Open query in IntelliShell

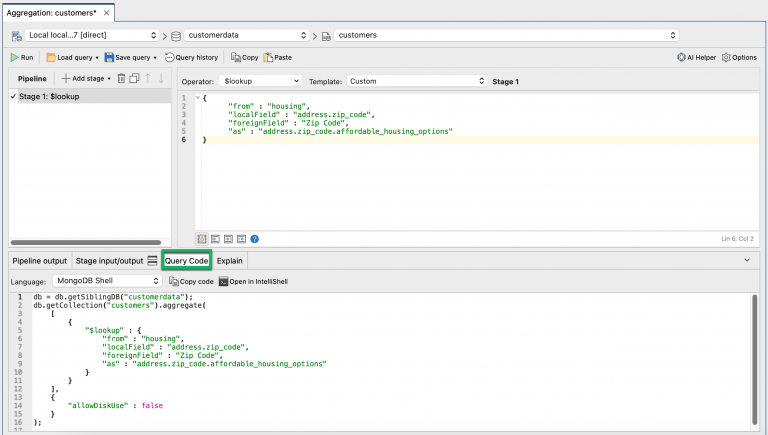click(x=253, y=282)
